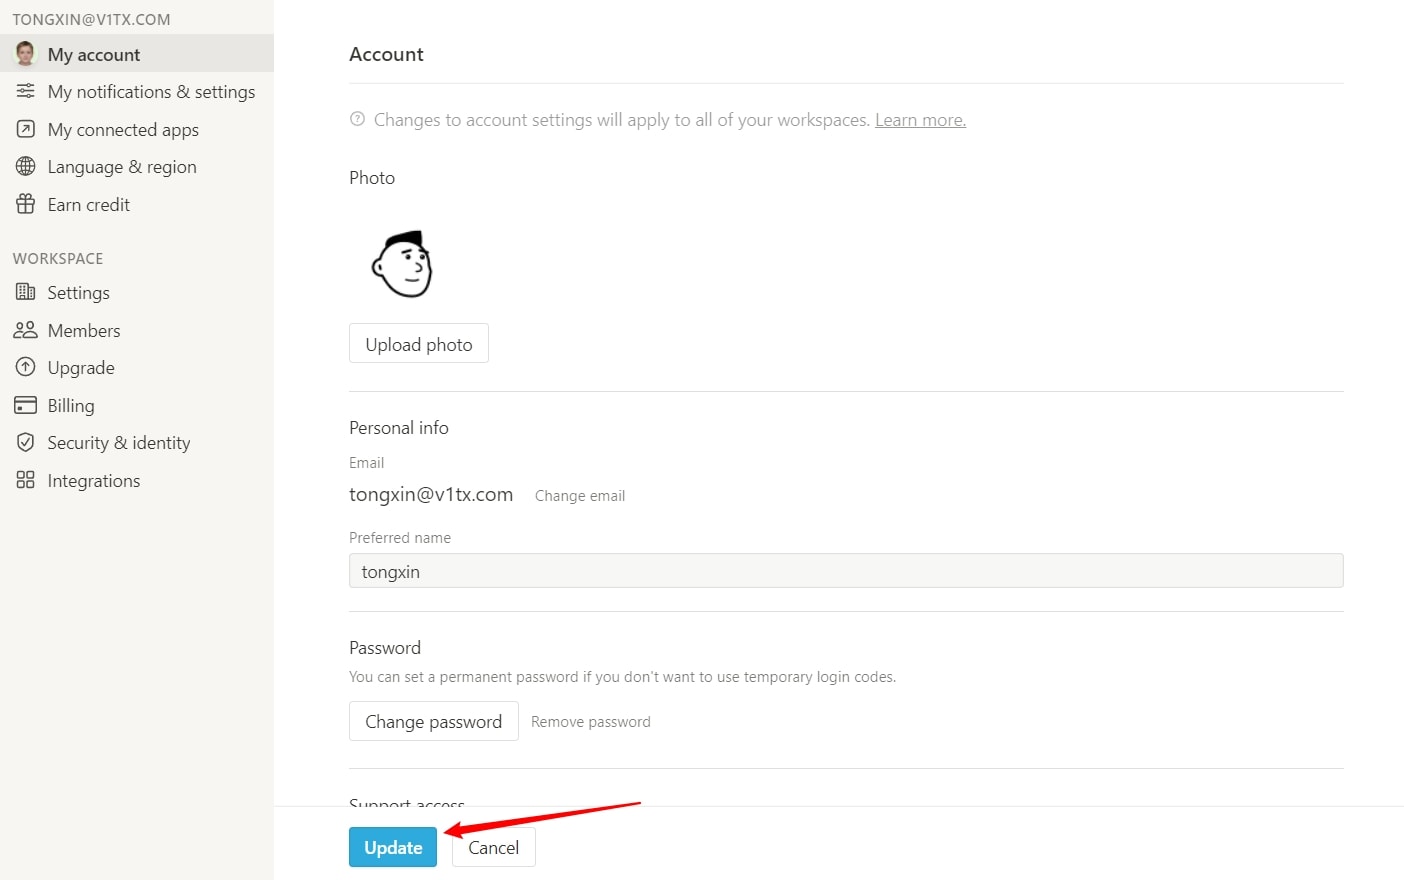
Task: Follow the Learn more link
Action: (x=920, y=120)
